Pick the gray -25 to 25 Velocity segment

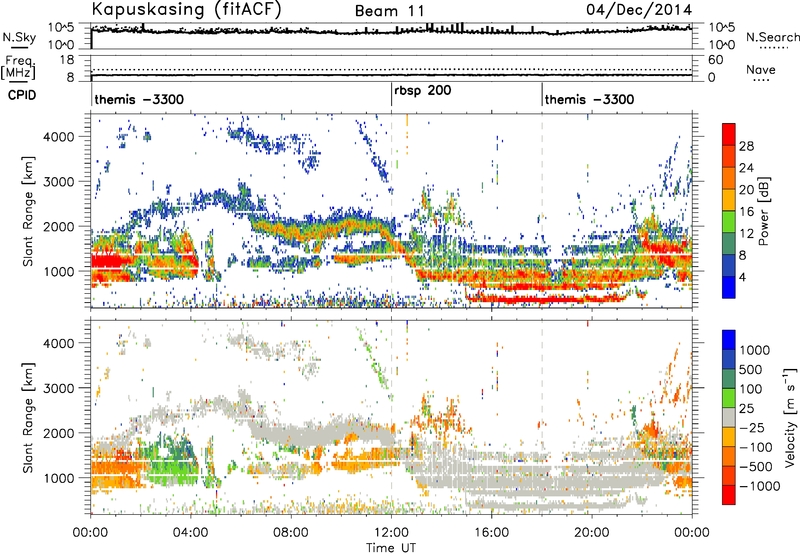pyautogui.click(x=729, y=417)
